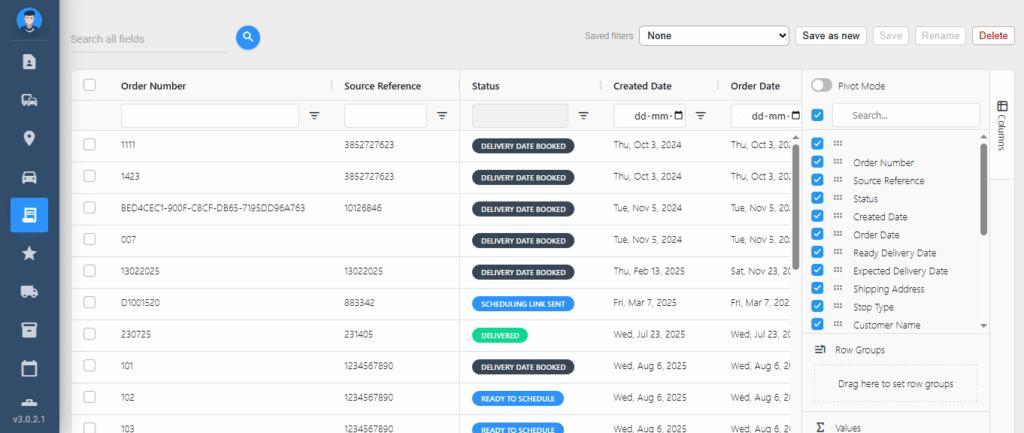Click the blue search magnifier button
This screenshot has width=1024, height=433.
click(248, 38)
